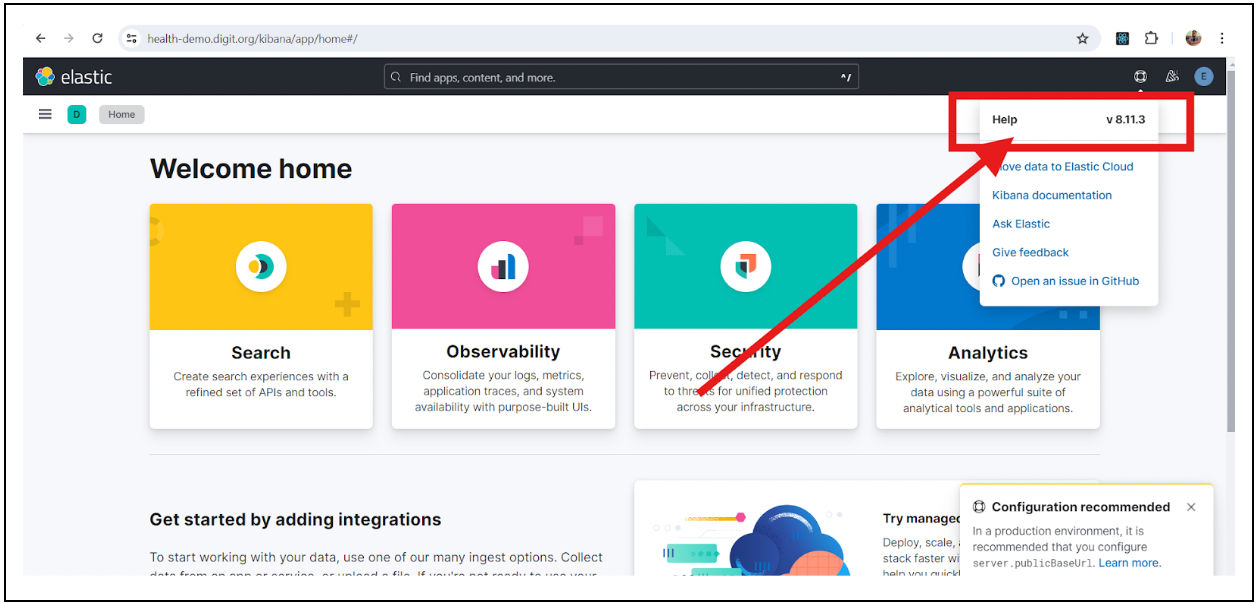Dismiss the Configuration recommended notification
This screenshot has height=604, width=1256.
click(1191, 507)
